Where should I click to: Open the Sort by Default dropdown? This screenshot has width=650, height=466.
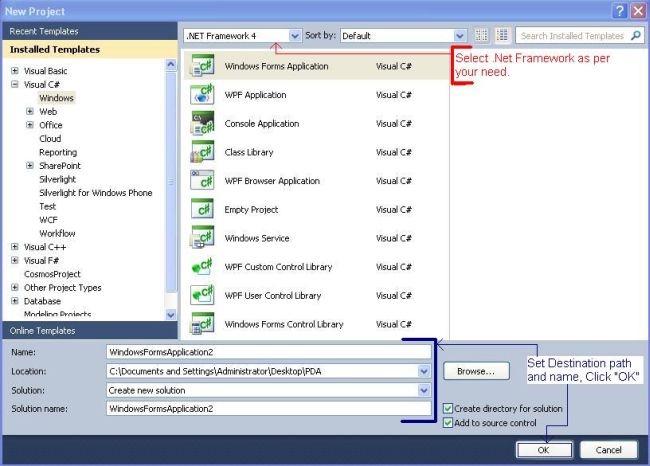(x=403, y=36)
